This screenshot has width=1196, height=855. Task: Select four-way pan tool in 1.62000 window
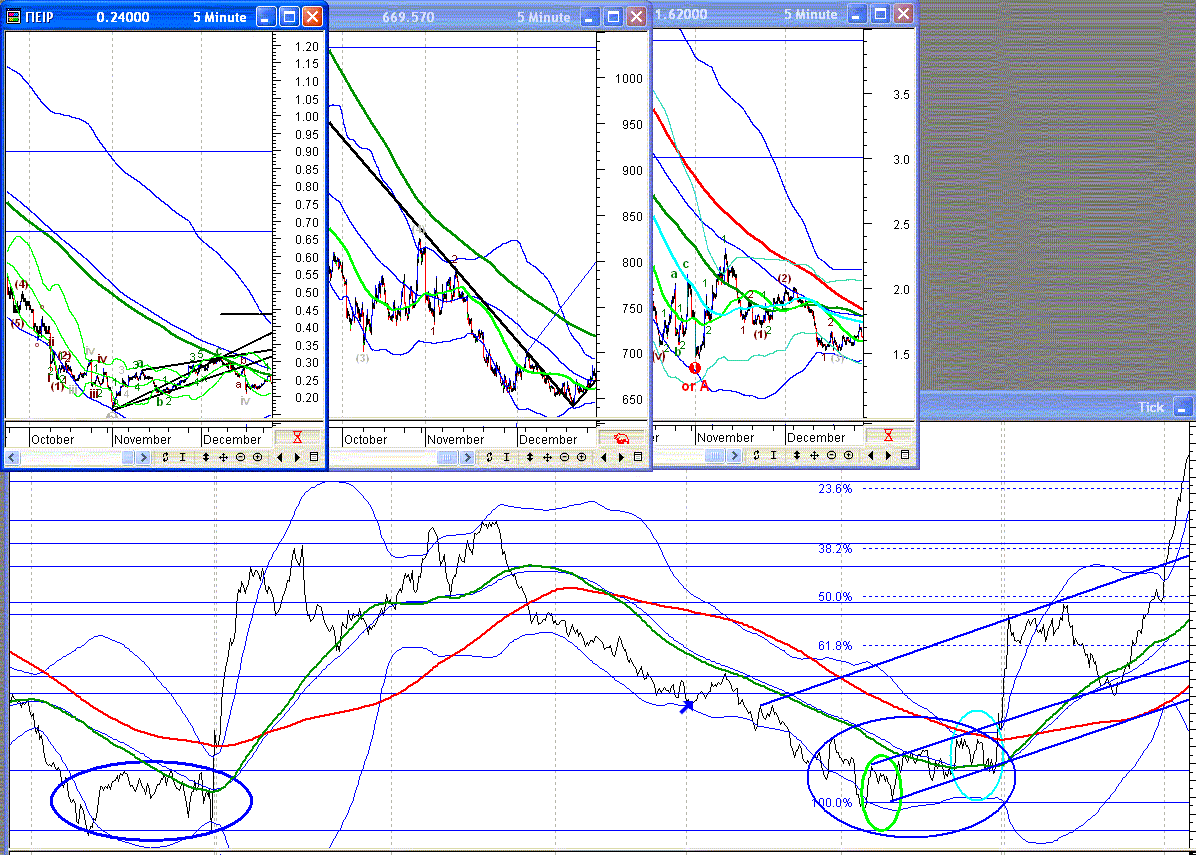pos(814,455)
